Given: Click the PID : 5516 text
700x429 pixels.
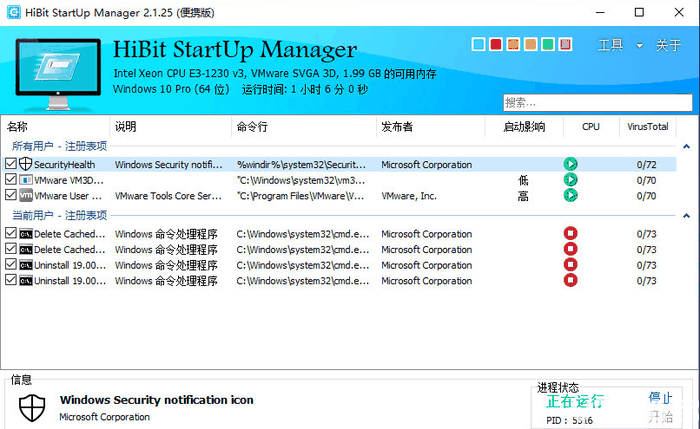Looking at the screenshot, I should pos(570,421).
